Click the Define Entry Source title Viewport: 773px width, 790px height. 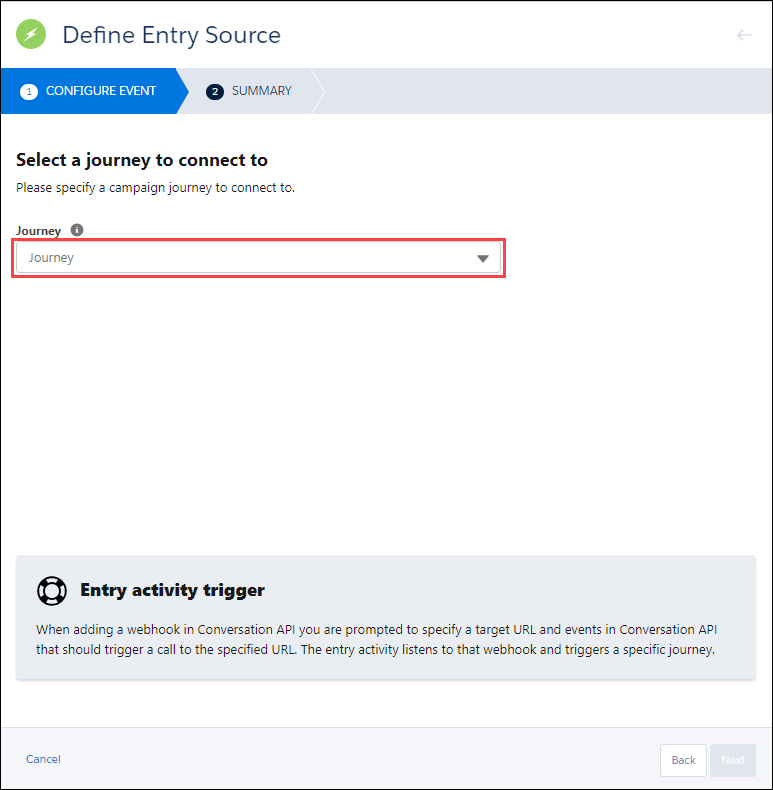click(x=171, y=36)
